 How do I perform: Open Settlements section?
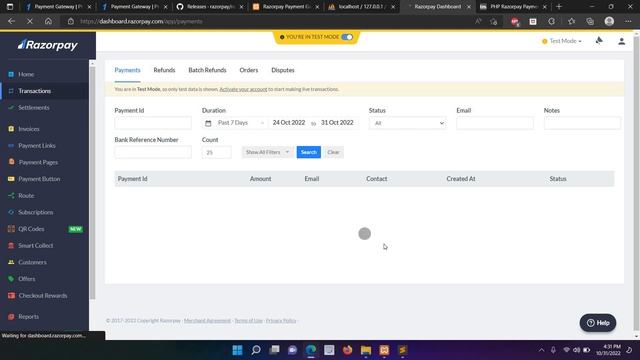[x=33, y=108]
